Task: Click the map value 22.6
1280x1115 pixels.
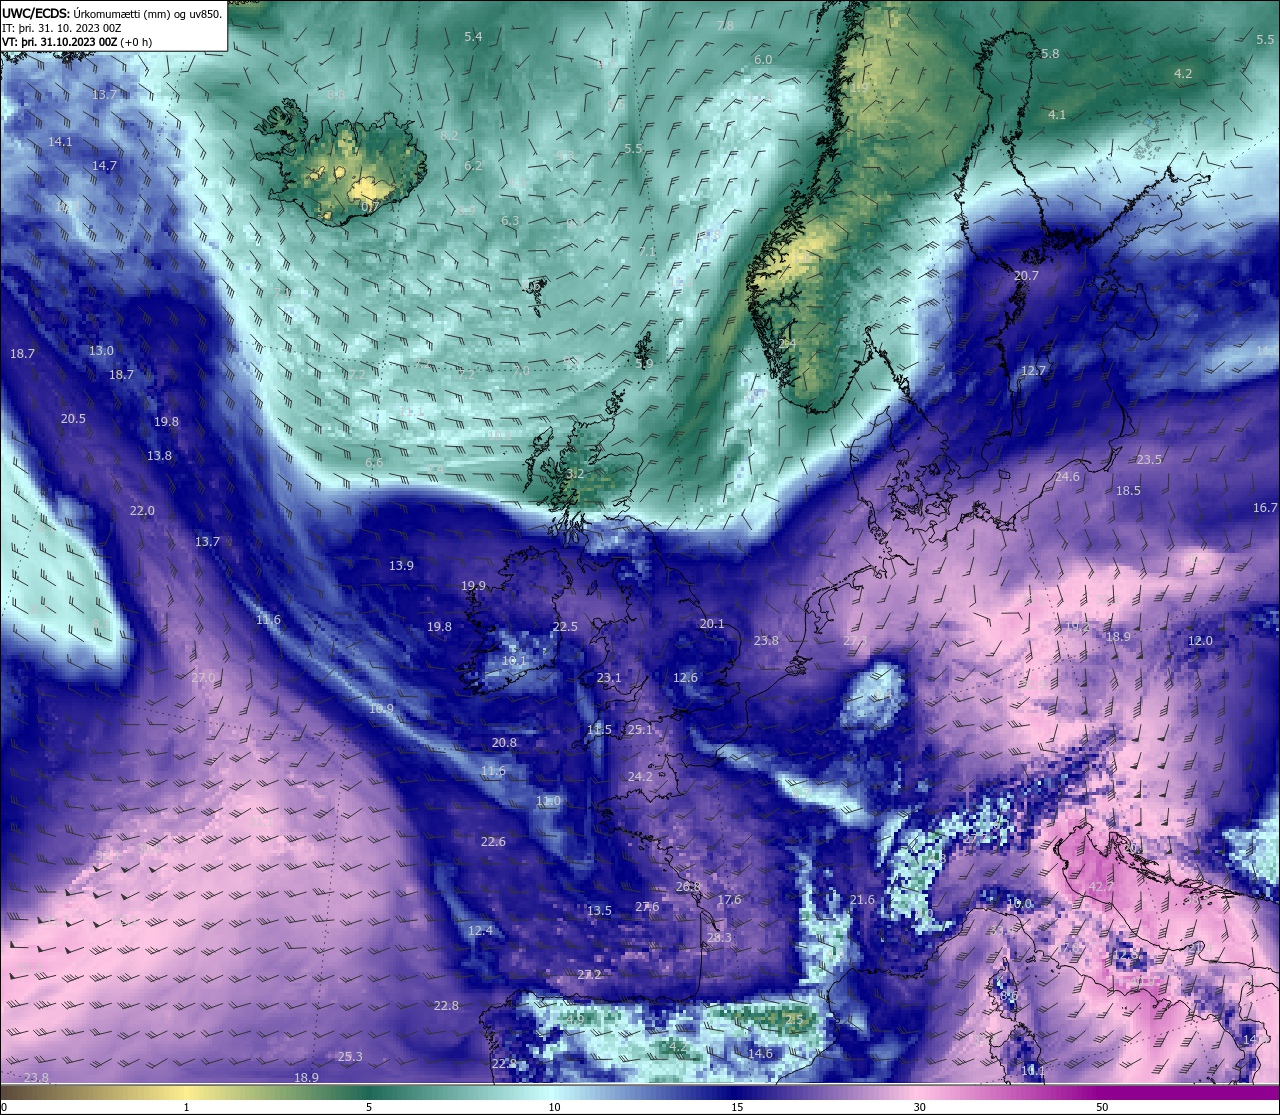Action: 493,842
